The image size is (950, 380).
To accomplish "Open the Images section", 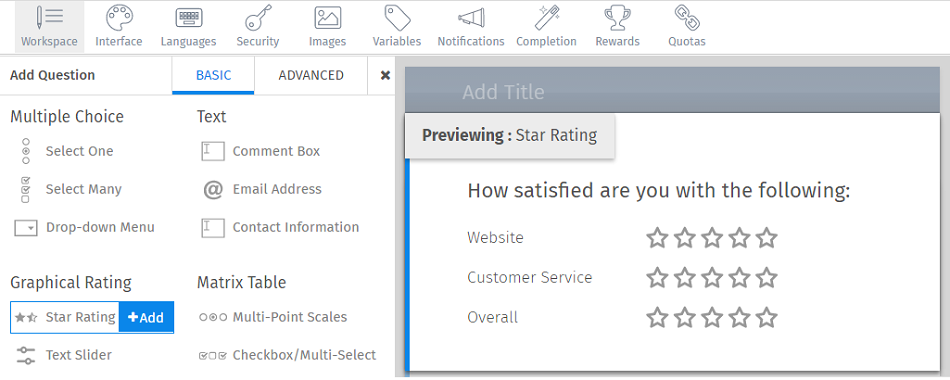I will click(x=327, y=27).
